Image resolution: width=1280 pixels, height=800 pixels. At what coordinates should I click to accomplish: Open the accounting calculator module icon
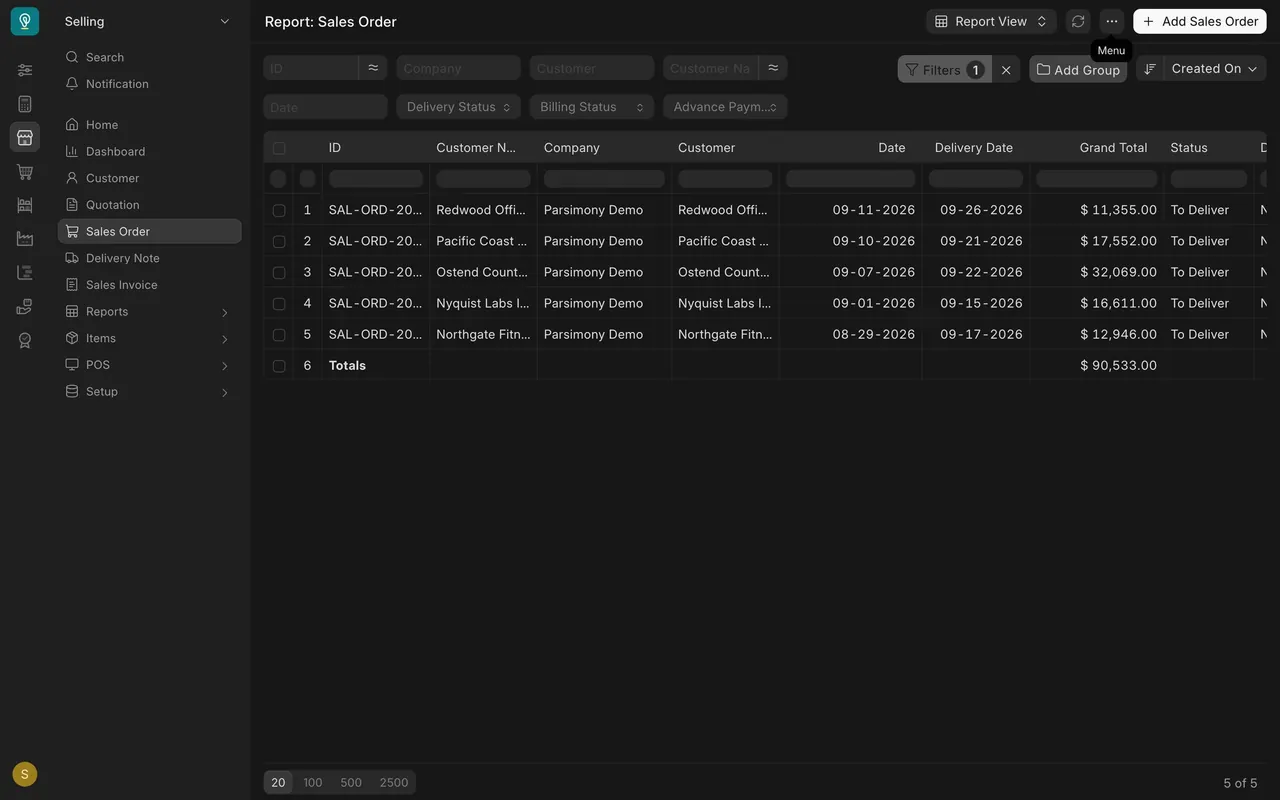[x=25, y=104]
